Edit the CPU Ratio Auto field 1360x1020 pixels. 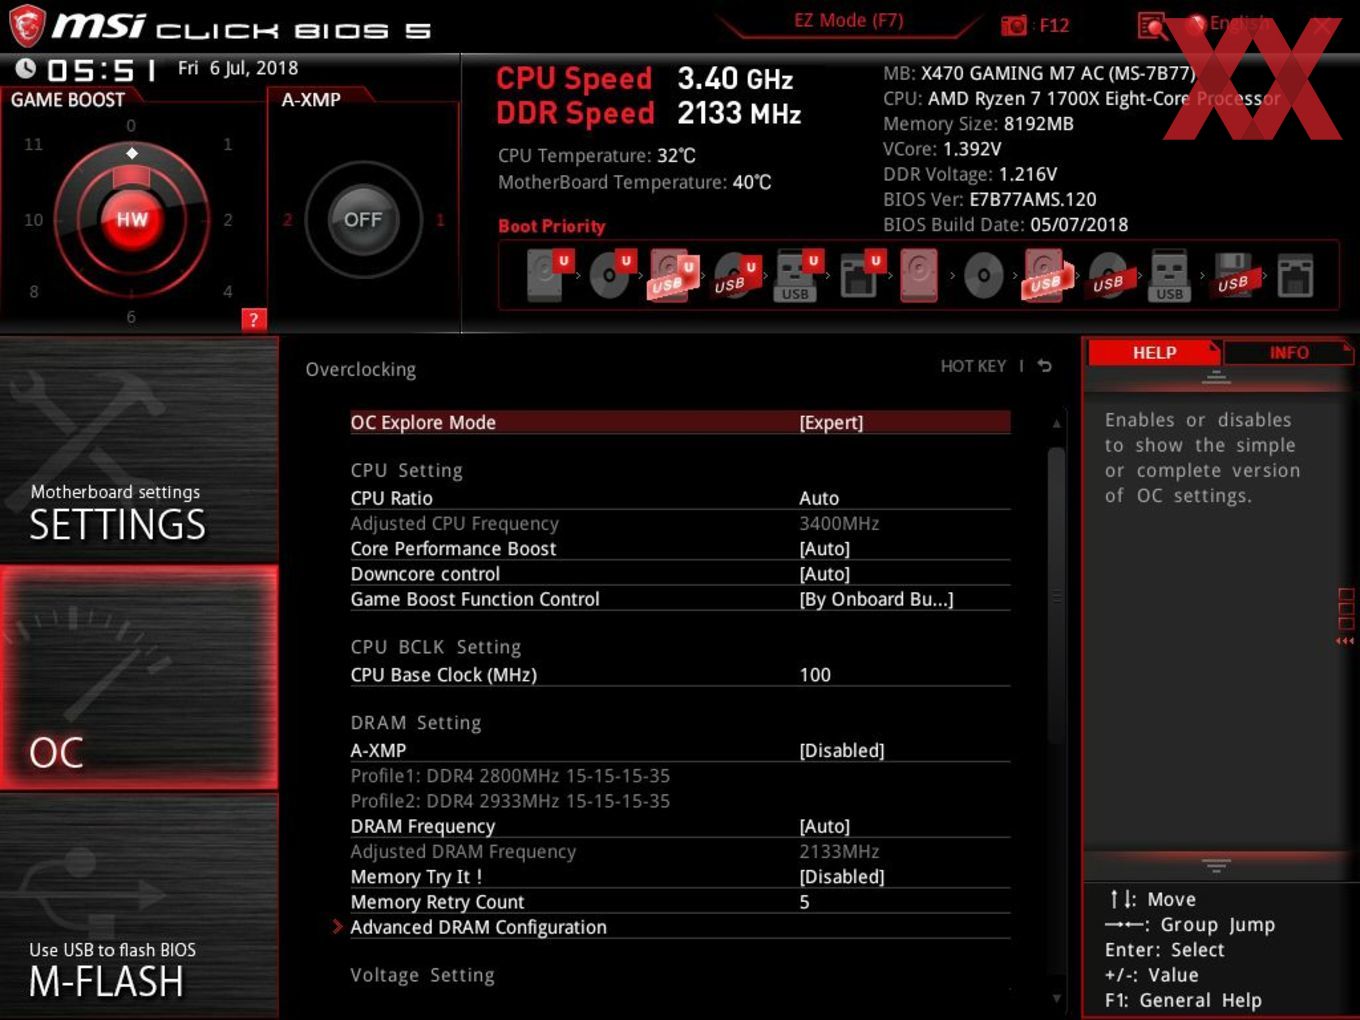(819, 498)
